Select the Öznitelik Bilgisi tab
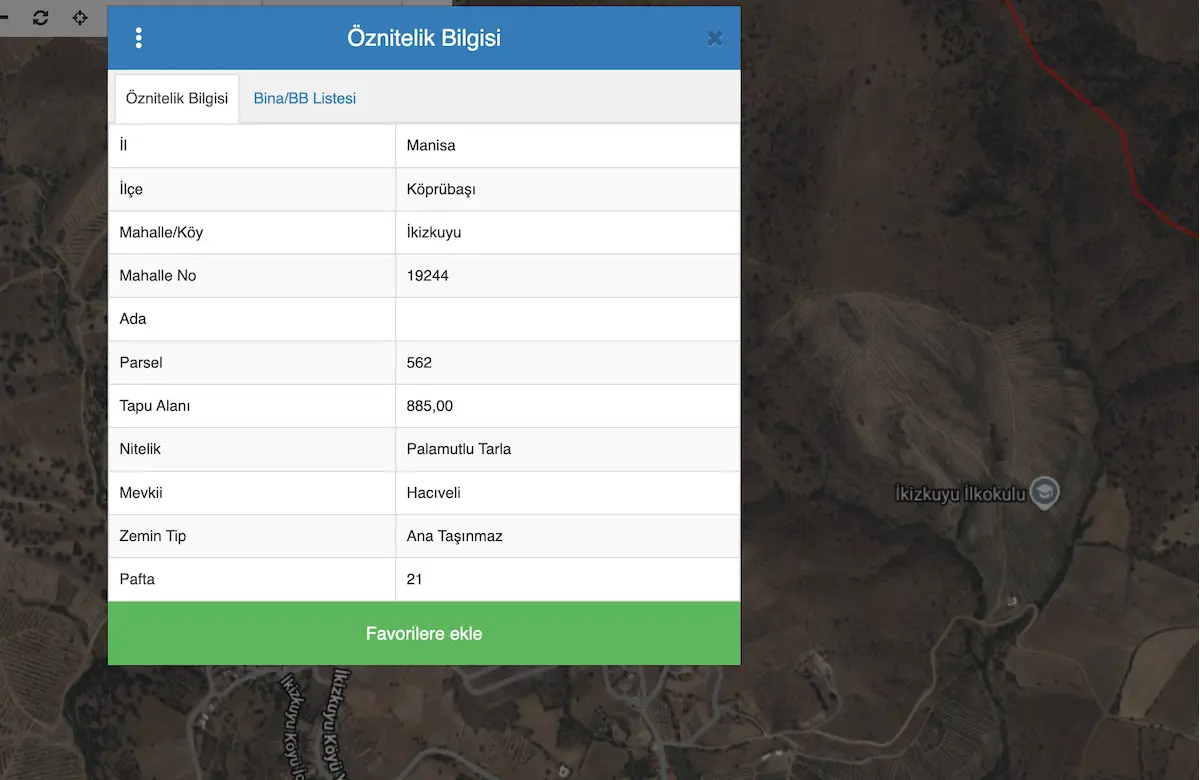The width and height of the screenshot is (1200, 780). (177, 98)
